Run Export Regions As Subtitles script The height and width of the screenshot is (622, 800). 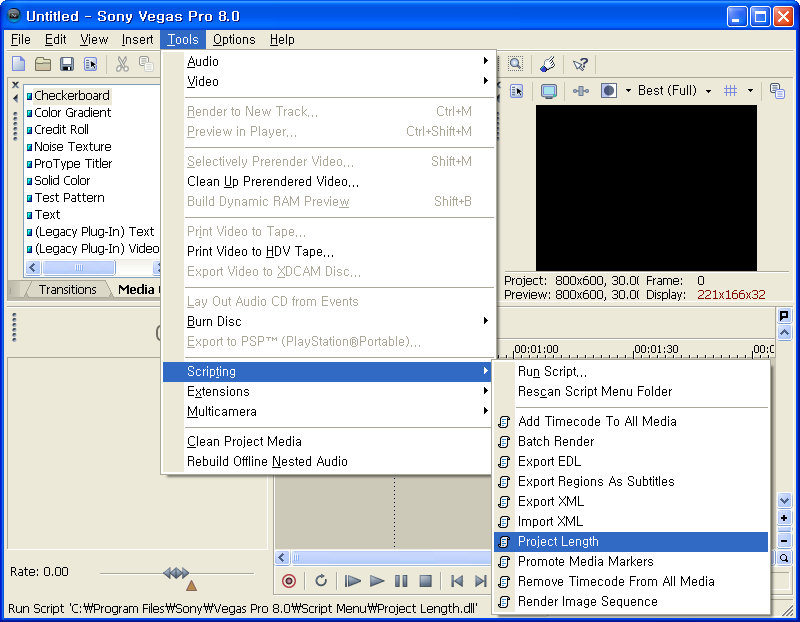(x=631, y=481)
